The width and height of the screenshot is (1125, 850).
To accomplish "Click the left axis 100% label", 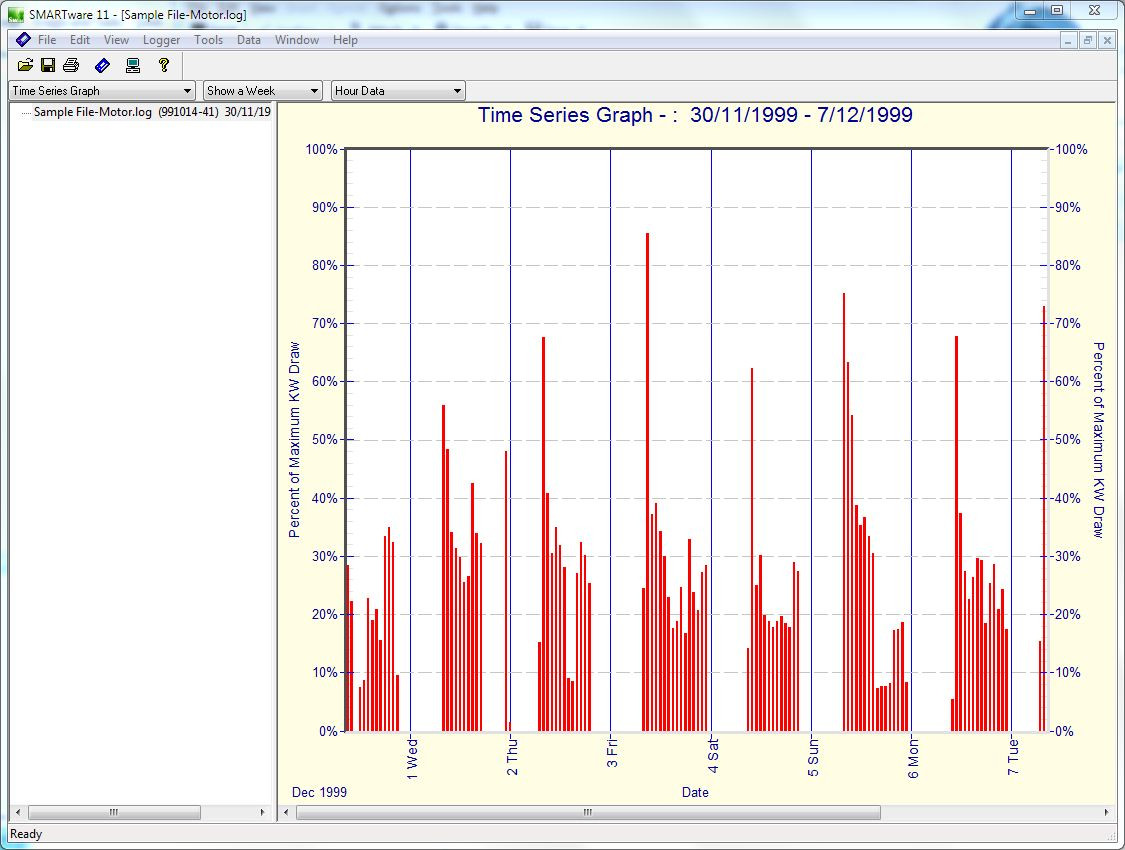I will click(321, 149).
